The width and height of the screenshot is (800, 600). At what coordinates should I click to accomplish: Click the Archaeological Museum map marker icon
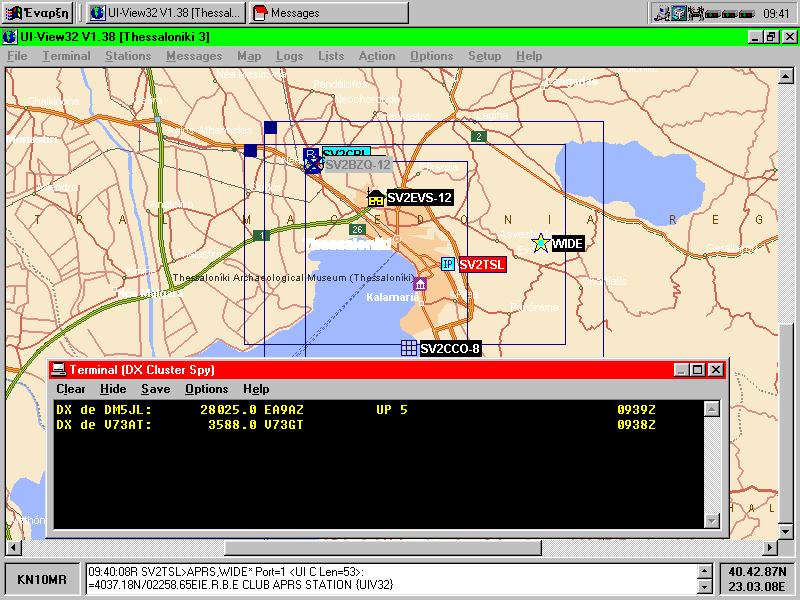click(420, 284)
